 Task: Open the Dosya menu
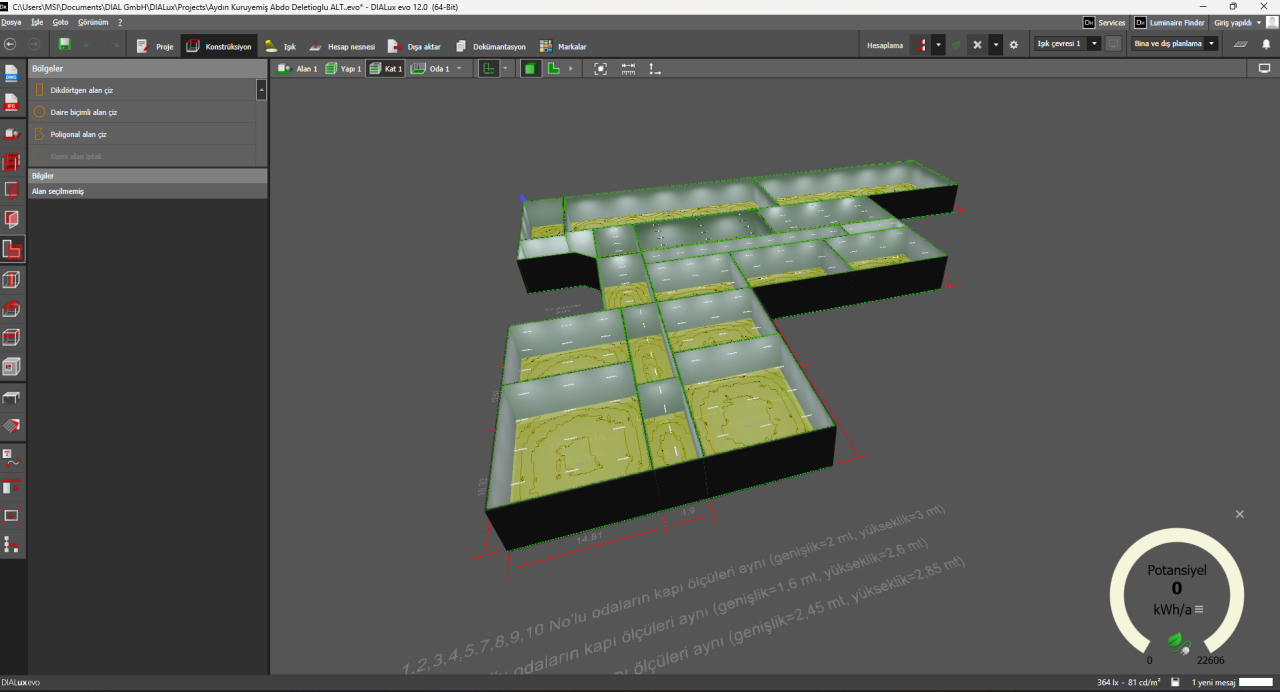[x=11, y=22]
